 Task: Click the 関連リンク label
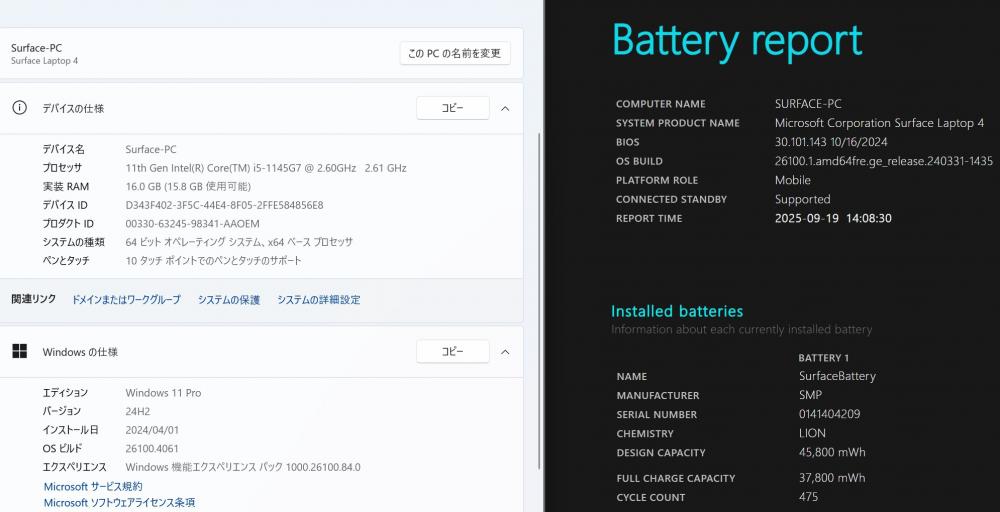(x=34, y=299)
